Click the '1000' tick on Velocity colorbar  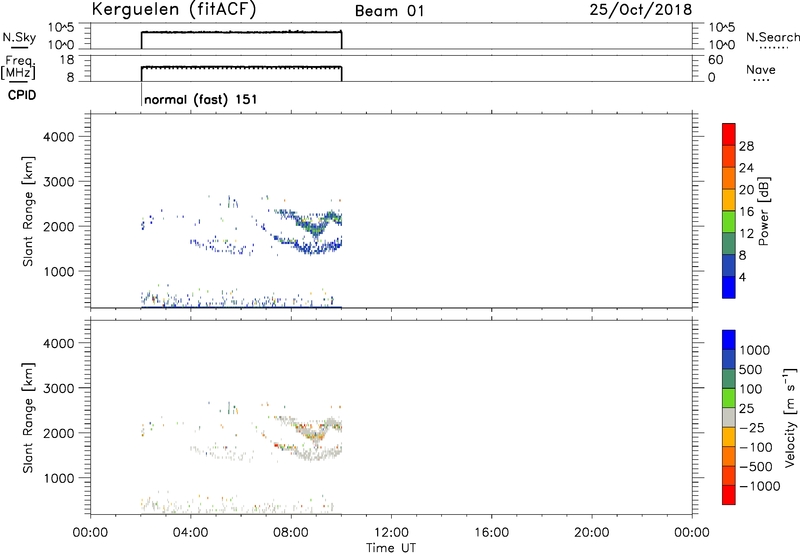click(755, 350)
